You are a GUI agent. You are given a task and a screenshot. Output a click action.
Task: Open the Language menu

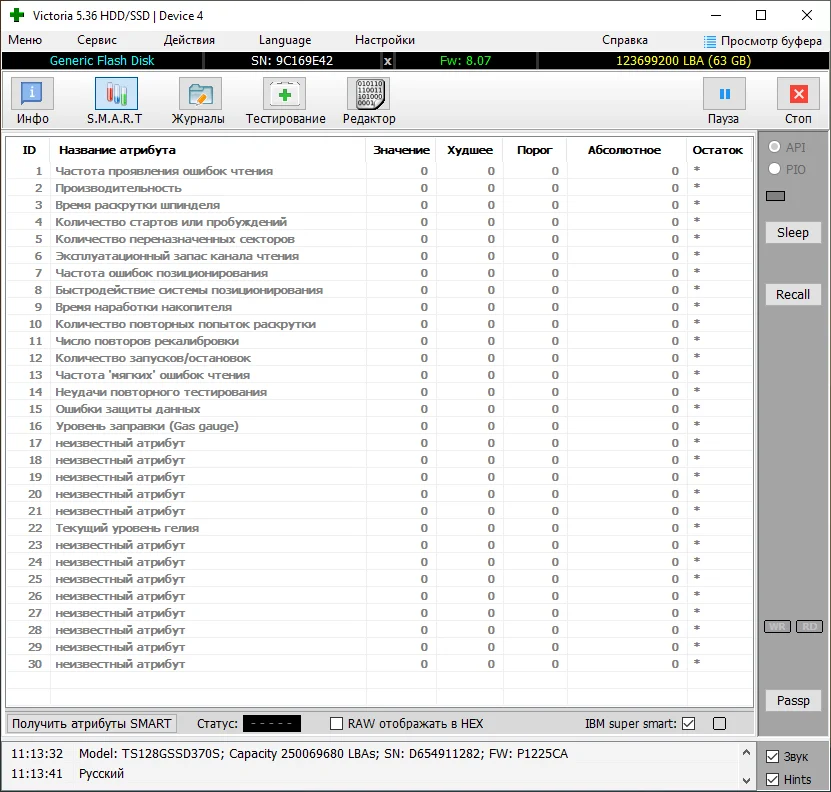coord(285,40)
